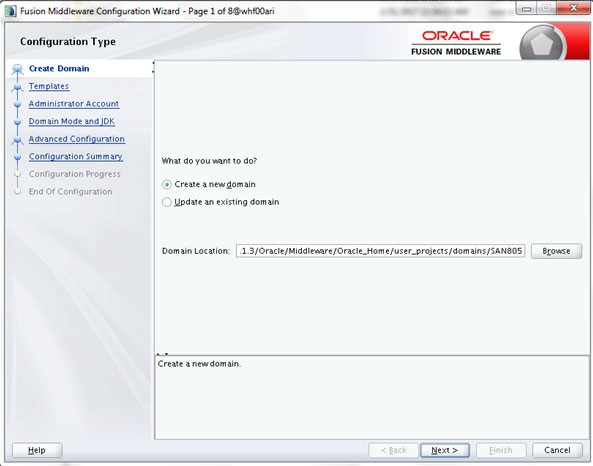Image resolution: width=593 pixels, height=466 pixels.
Task: Click the wizard application icon in title bar
Action: [10, 11]
